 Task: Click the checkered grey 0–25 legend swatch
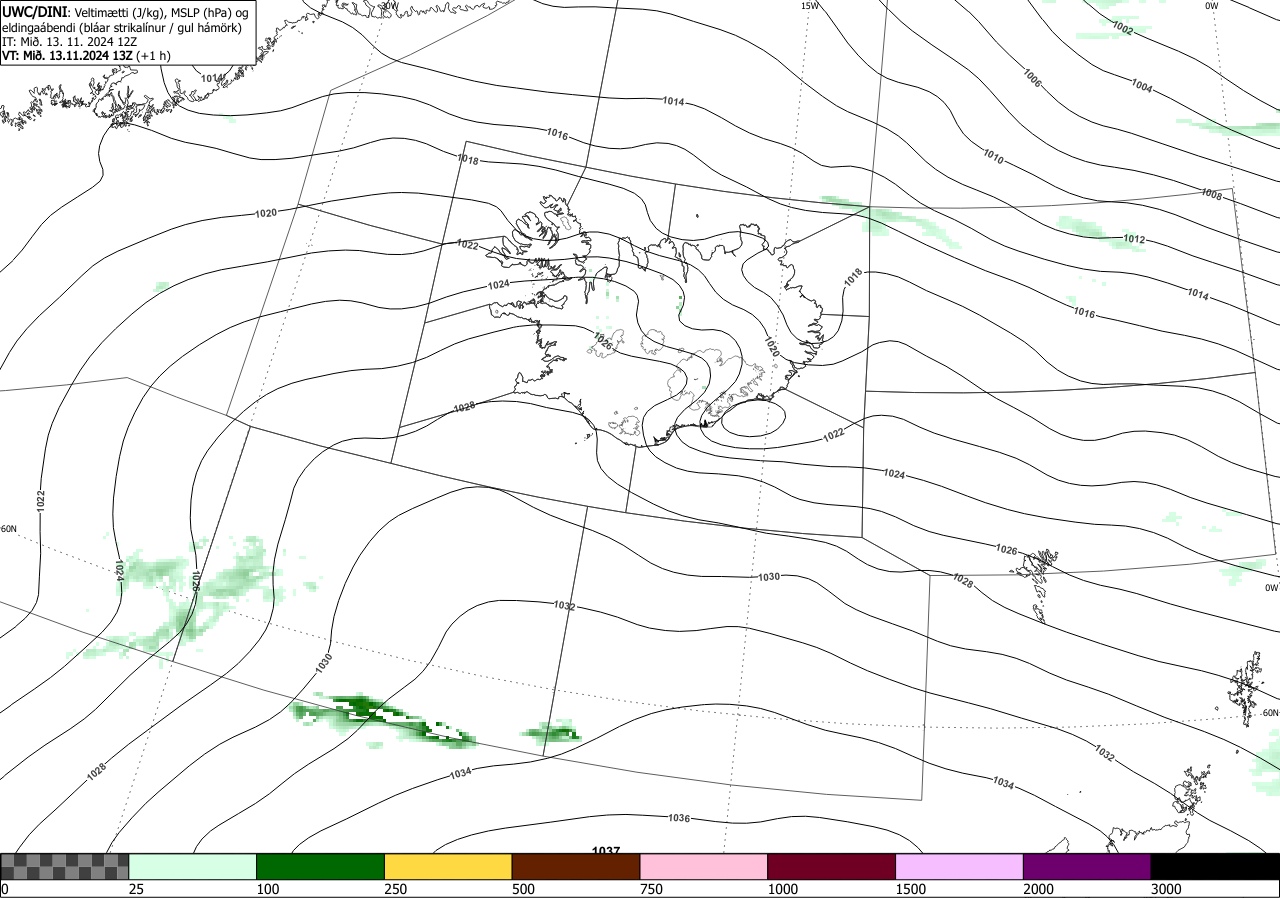65,866
